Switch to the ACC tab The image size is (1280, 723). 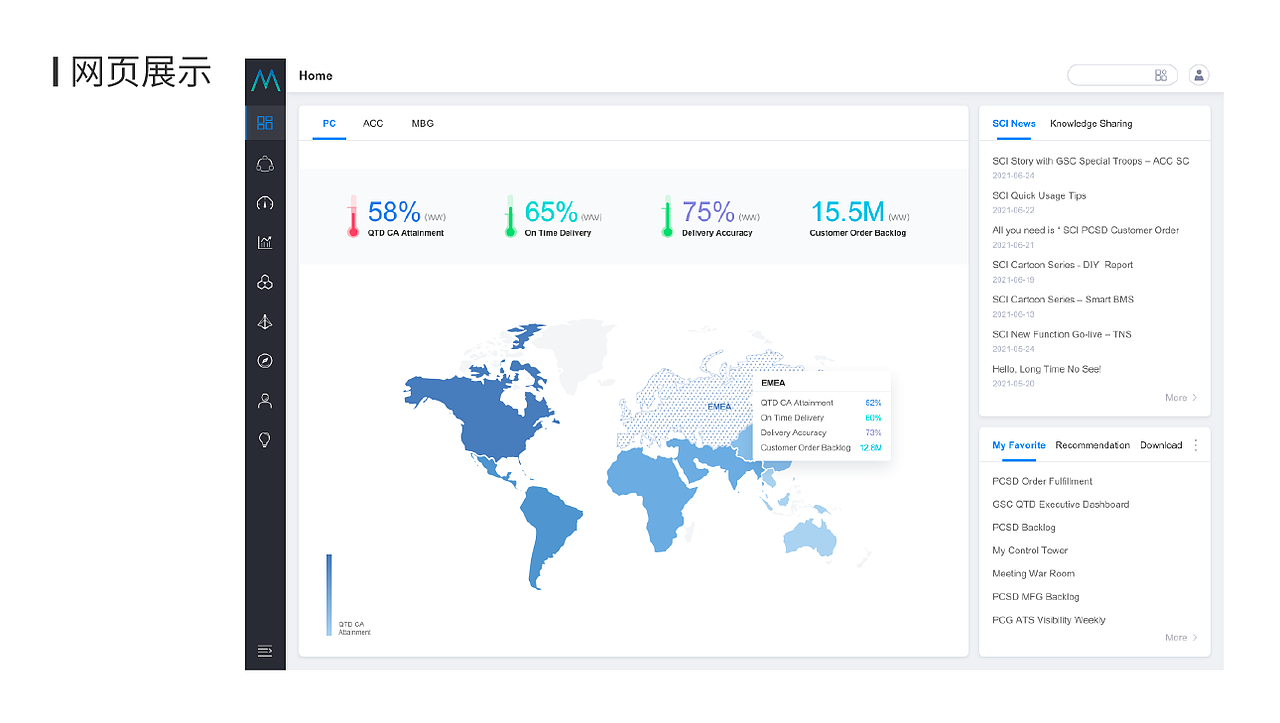coord(373,124)
